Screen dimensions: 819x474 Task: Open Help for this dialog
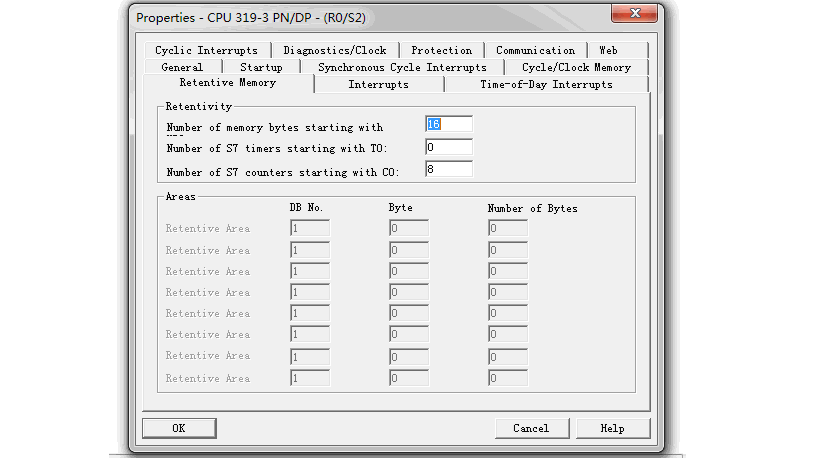coord(613,428)
